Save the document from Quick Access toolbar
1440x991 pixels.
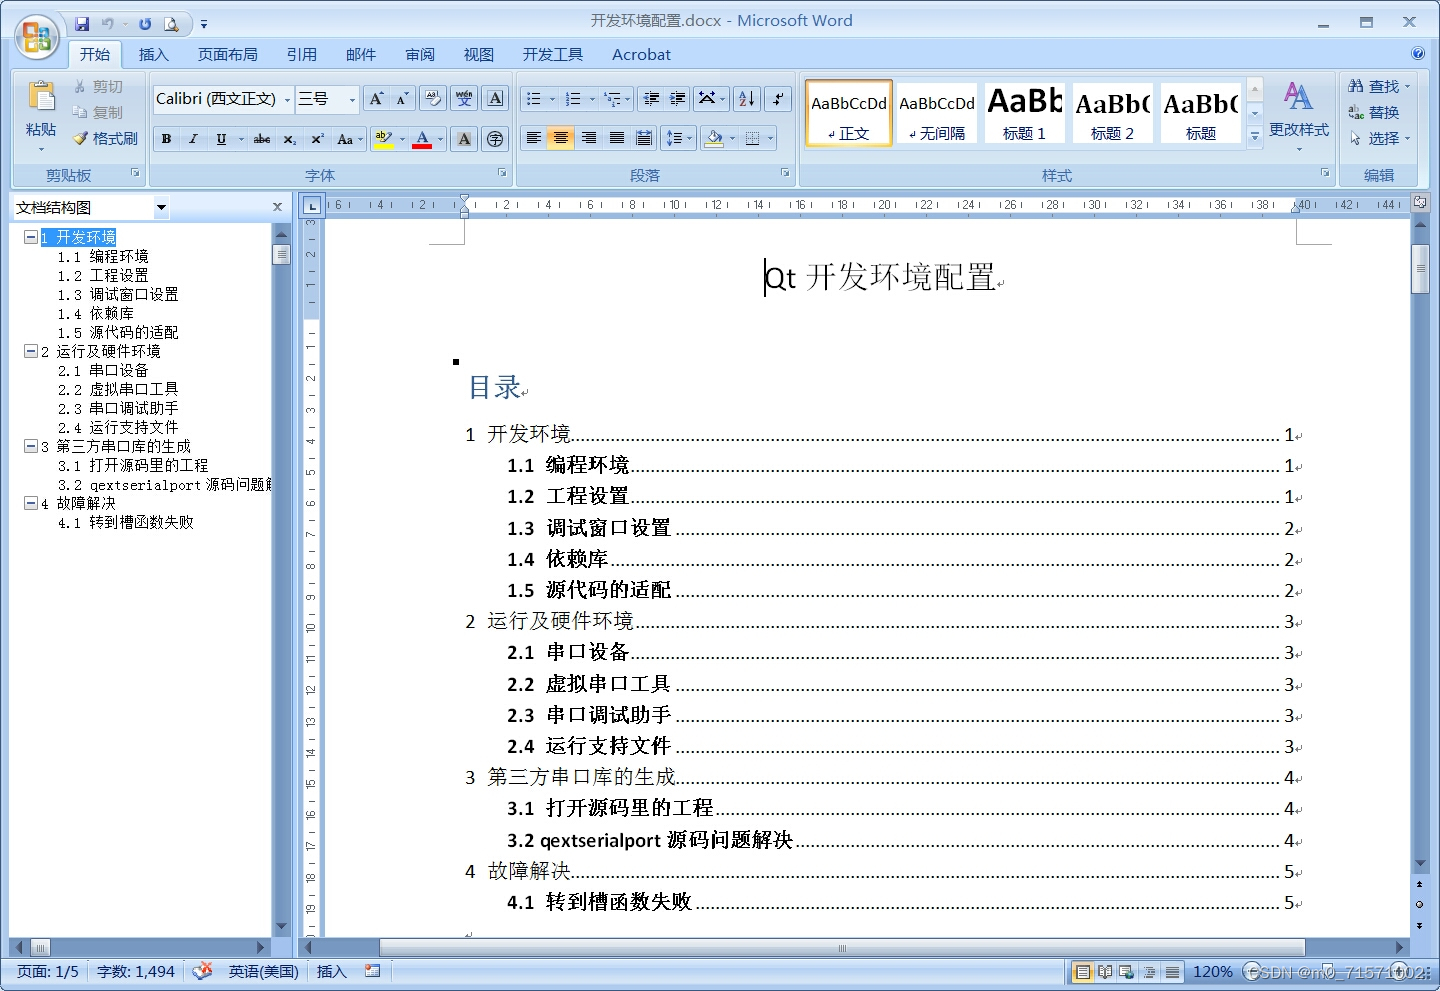tap(82, 23)
